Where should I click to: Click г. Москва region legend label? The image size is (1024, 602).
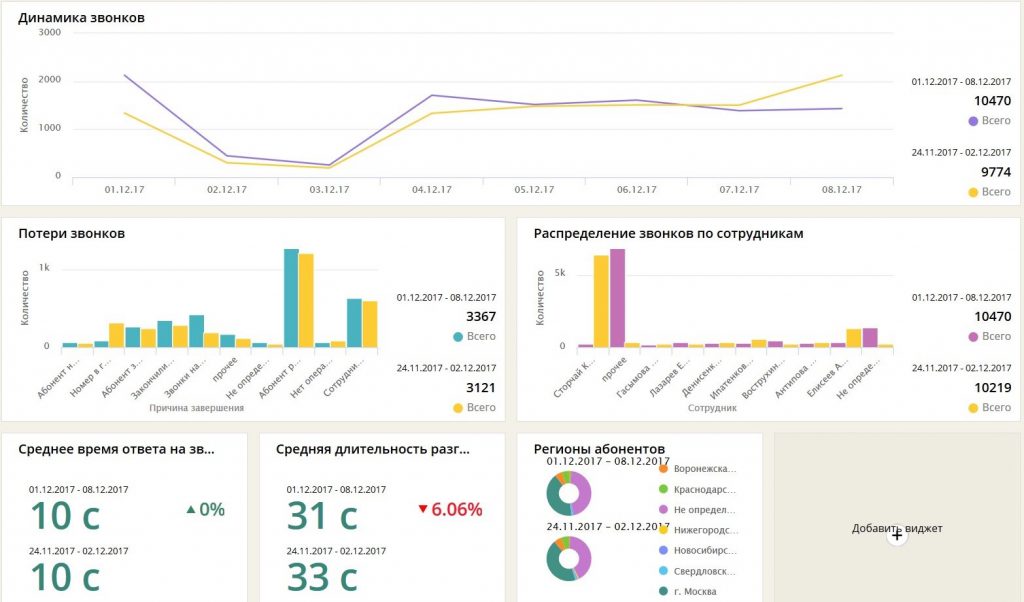[x=695, y=592]
